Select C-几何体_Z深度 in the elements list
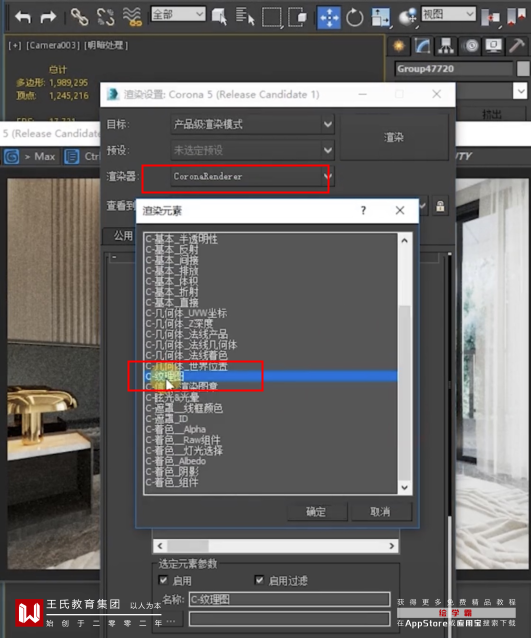Image resolution: width=531 pixels, height=638 pixels. (179, 323)
